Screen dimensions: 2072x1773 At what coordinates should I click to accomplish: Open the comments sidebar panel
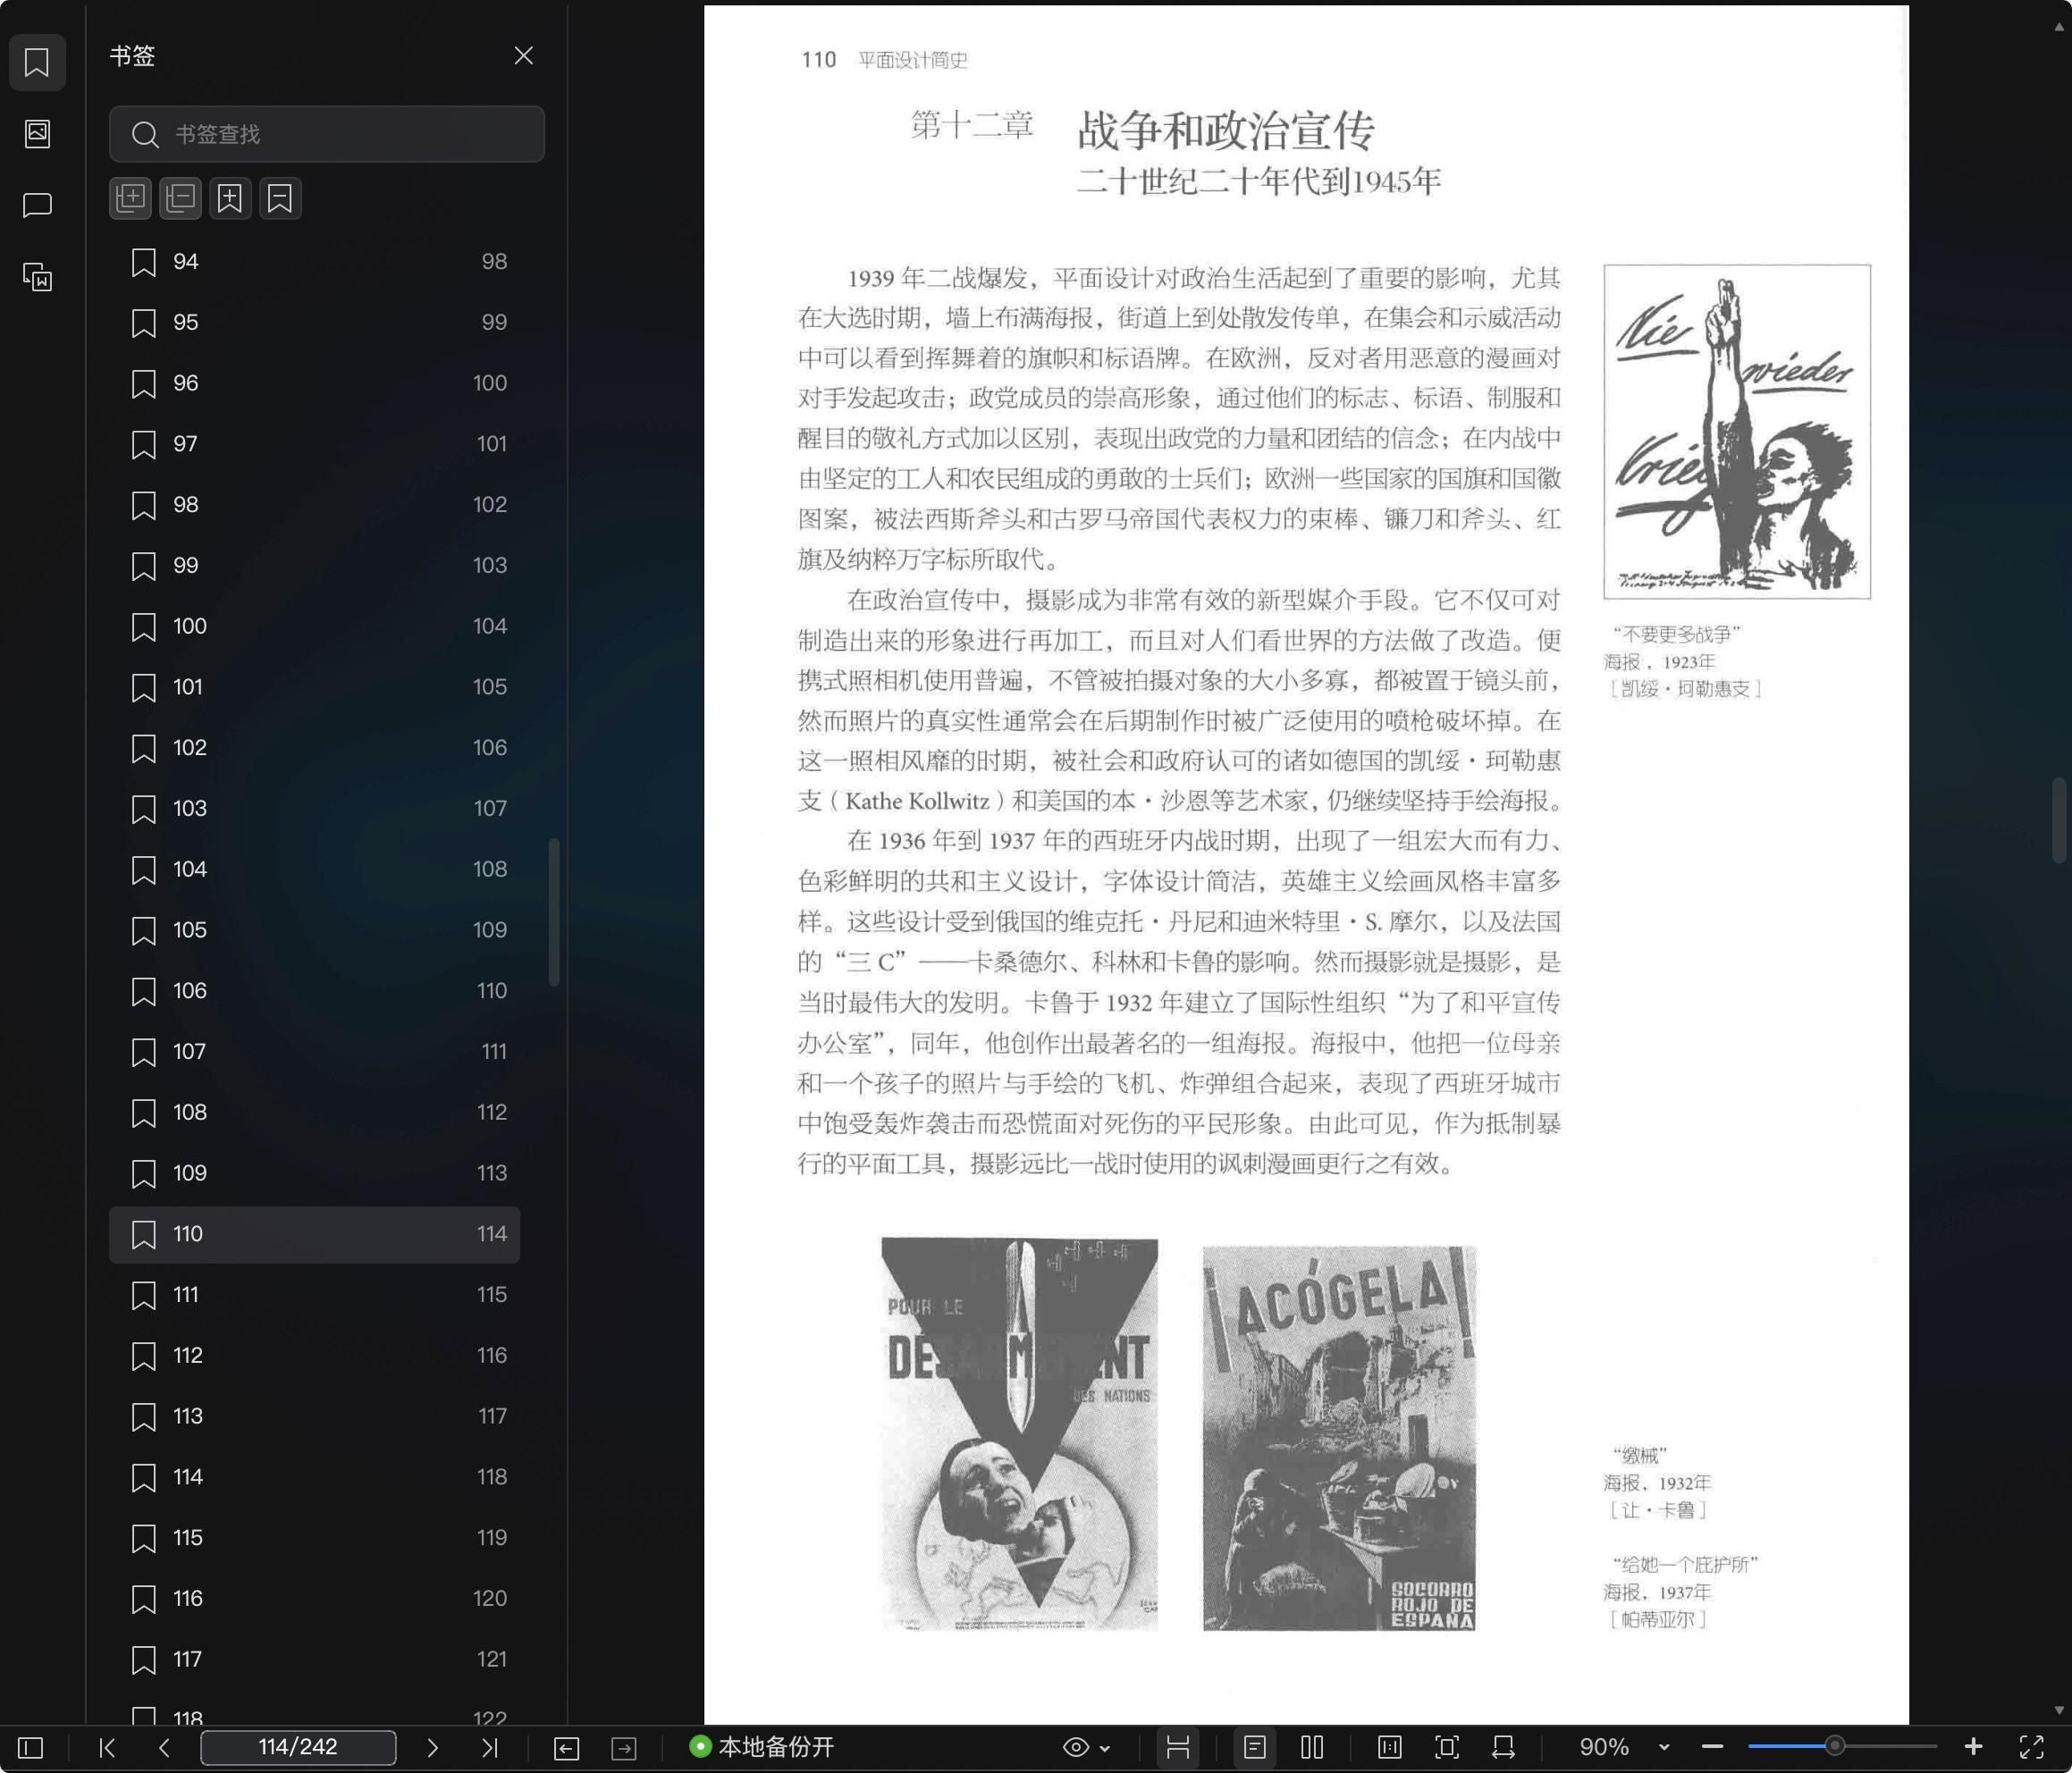pyautogui.click(x=37, y=205)
